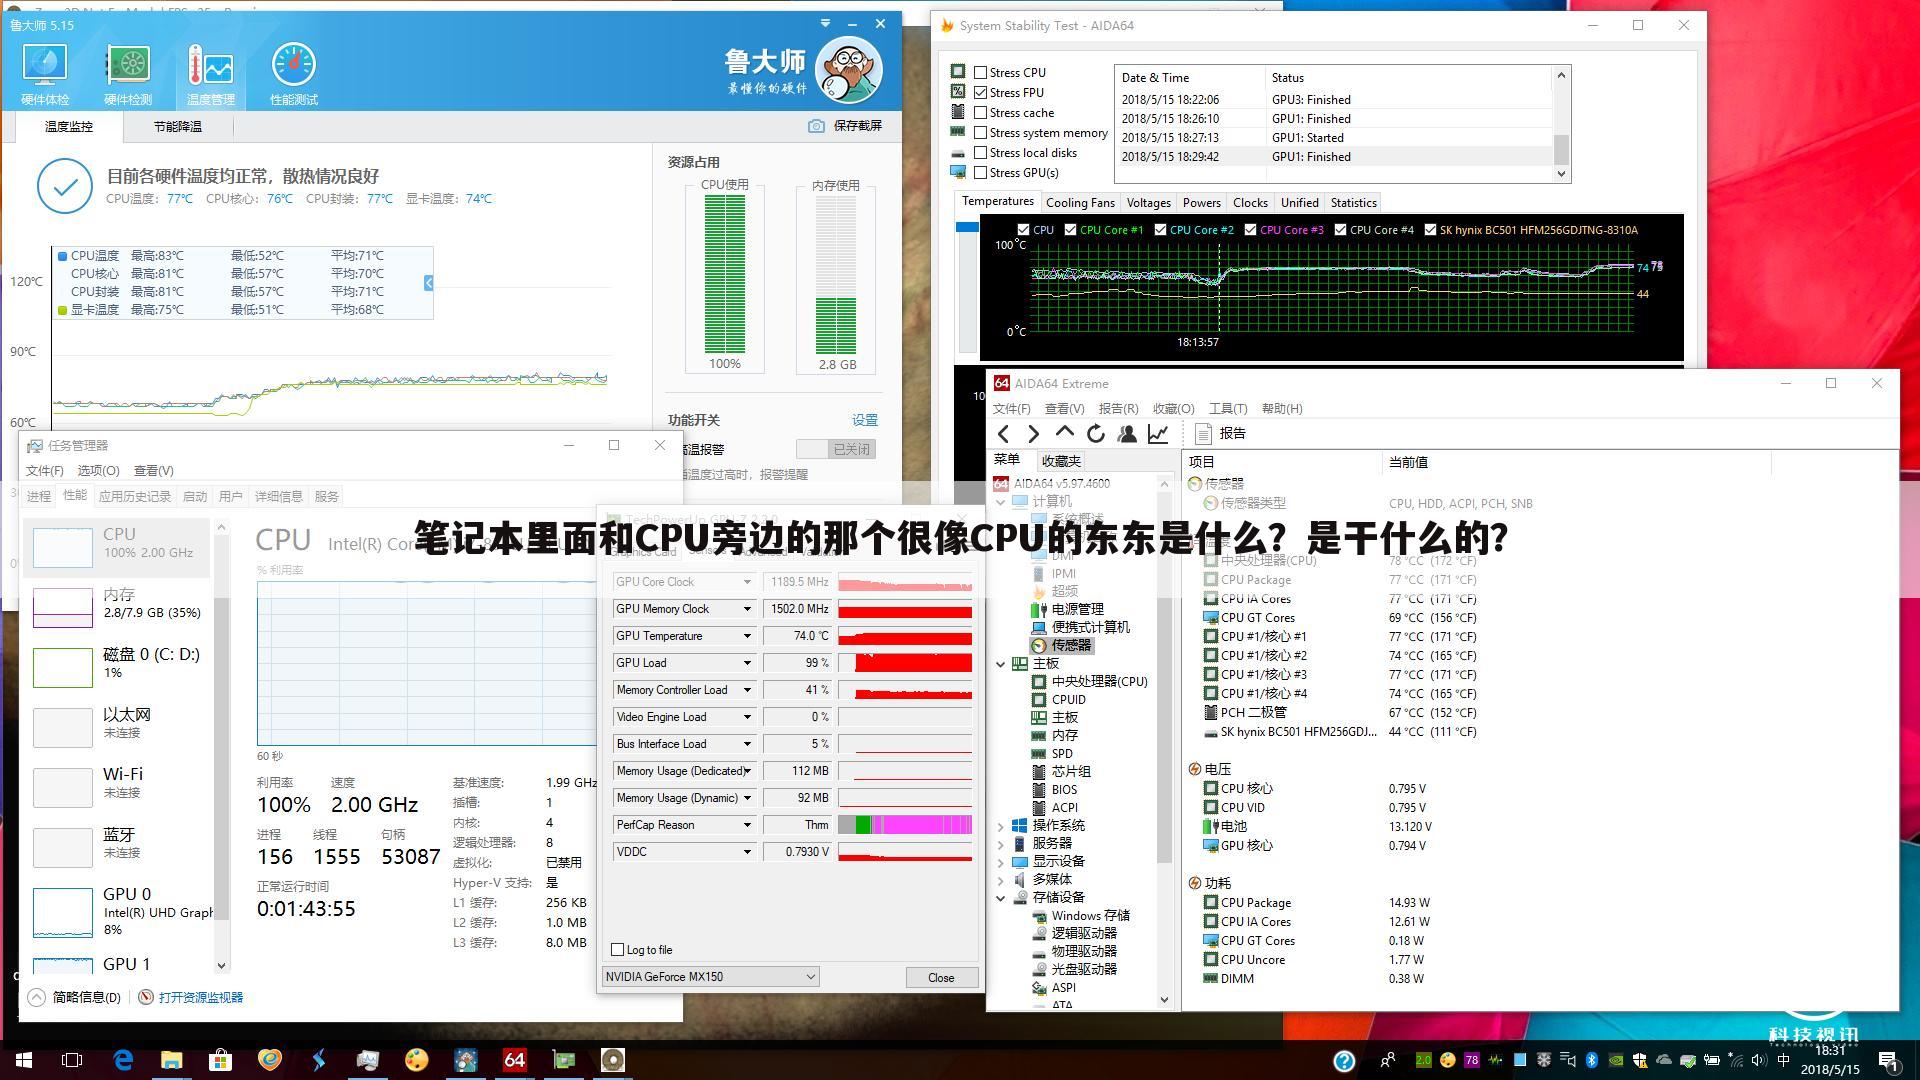Click 内存使用 usage bar
Image resolution: width=1920 pixels, height=1080 pixels.
click(x=836, y=274)
